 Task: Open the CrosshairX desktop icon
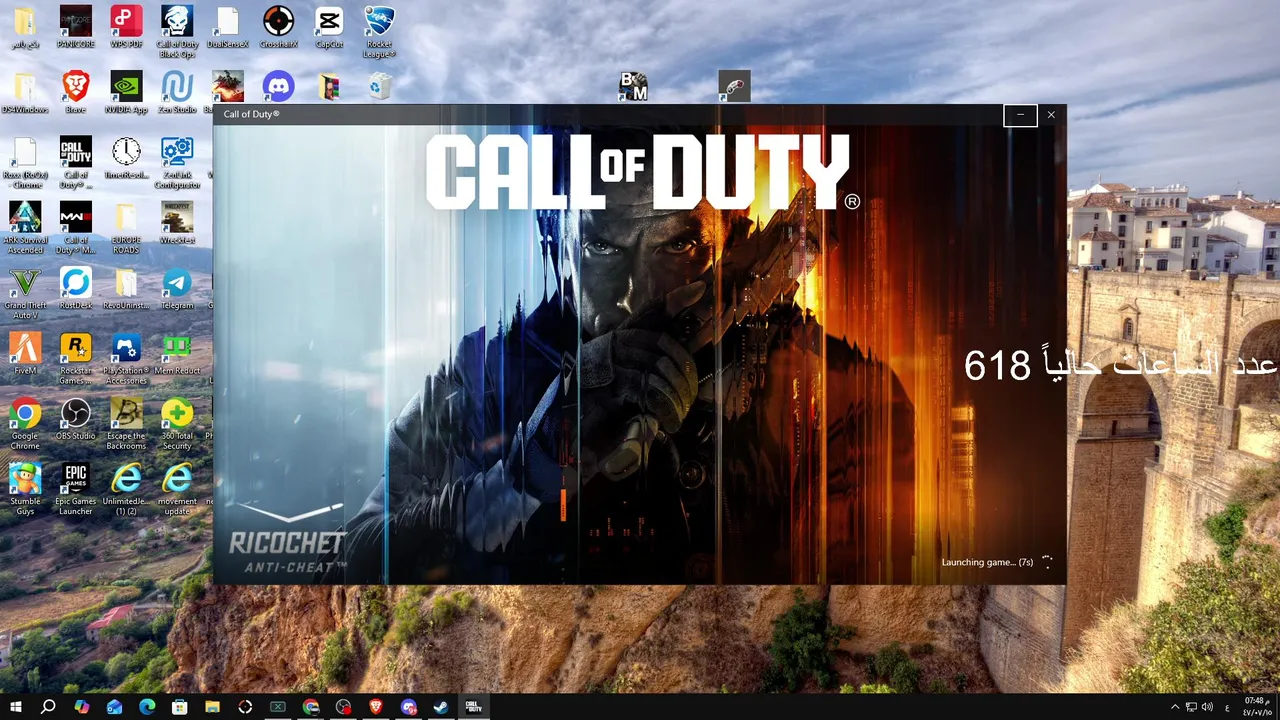[x=279, y=27]
